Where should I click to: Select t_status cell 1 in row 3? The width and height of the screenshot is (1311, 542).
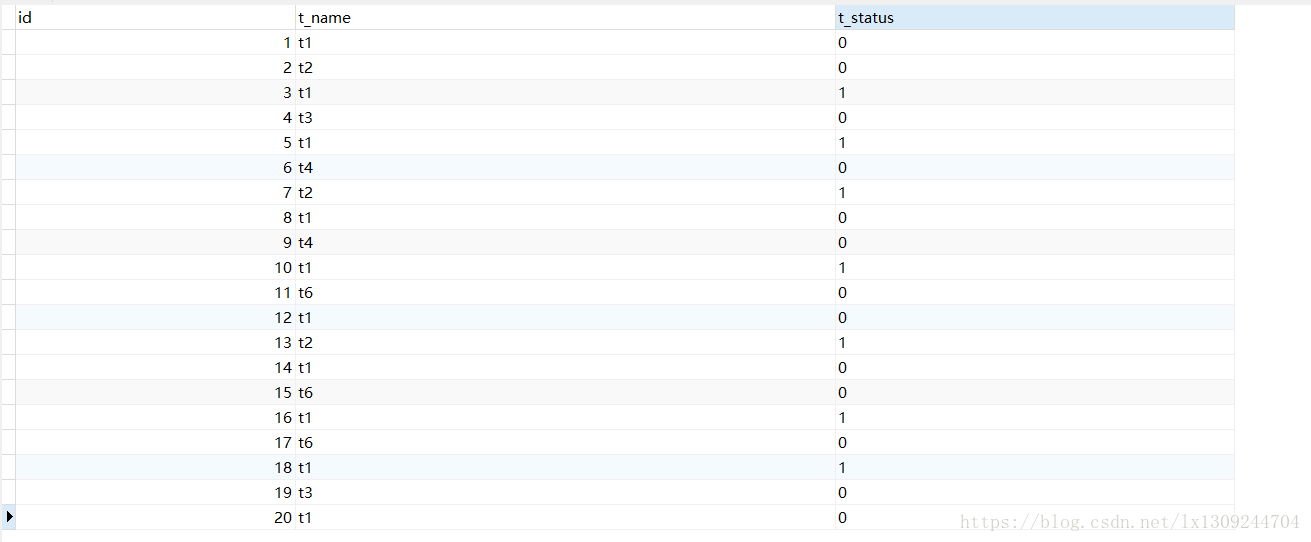[1035, 93]
